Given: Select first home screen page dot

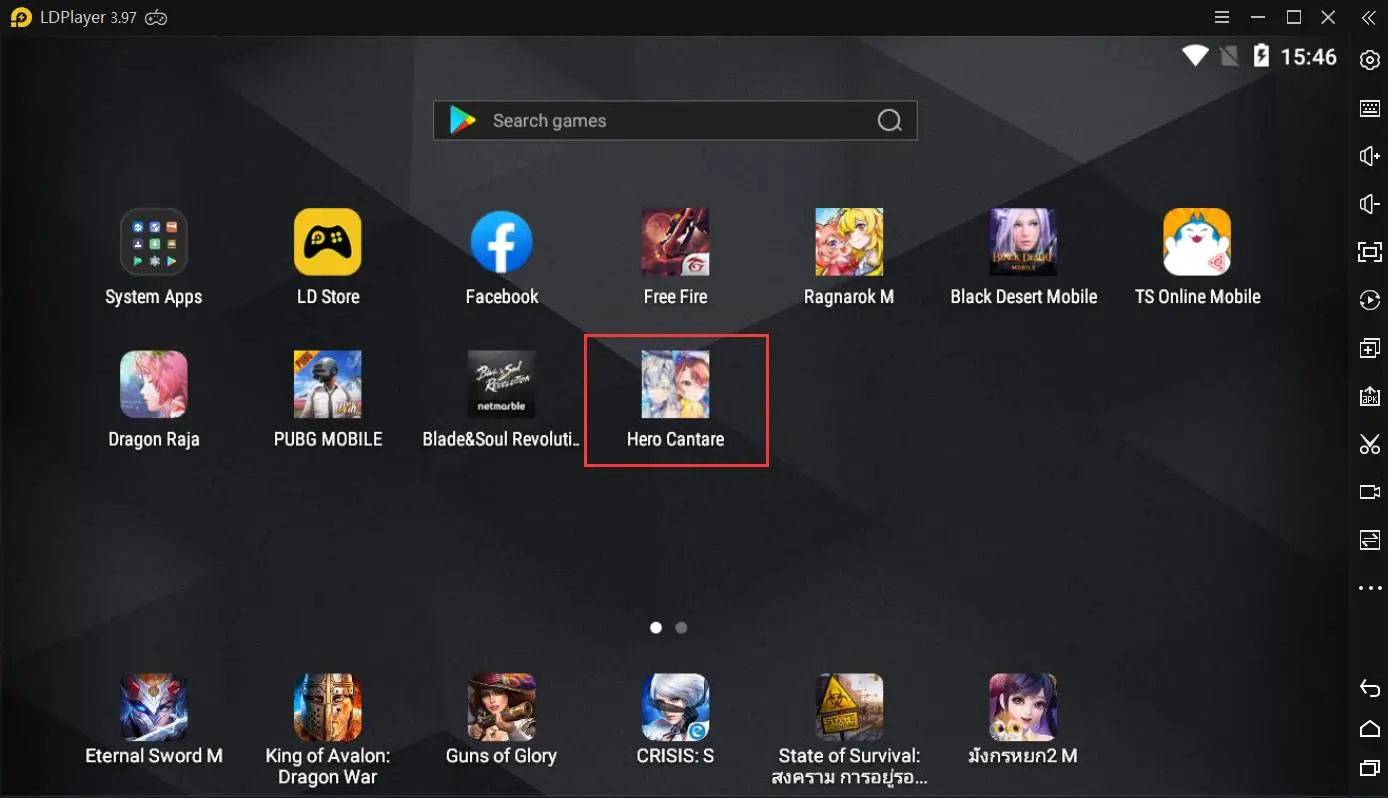Looking at the screenshot, I should pos(656,628).
